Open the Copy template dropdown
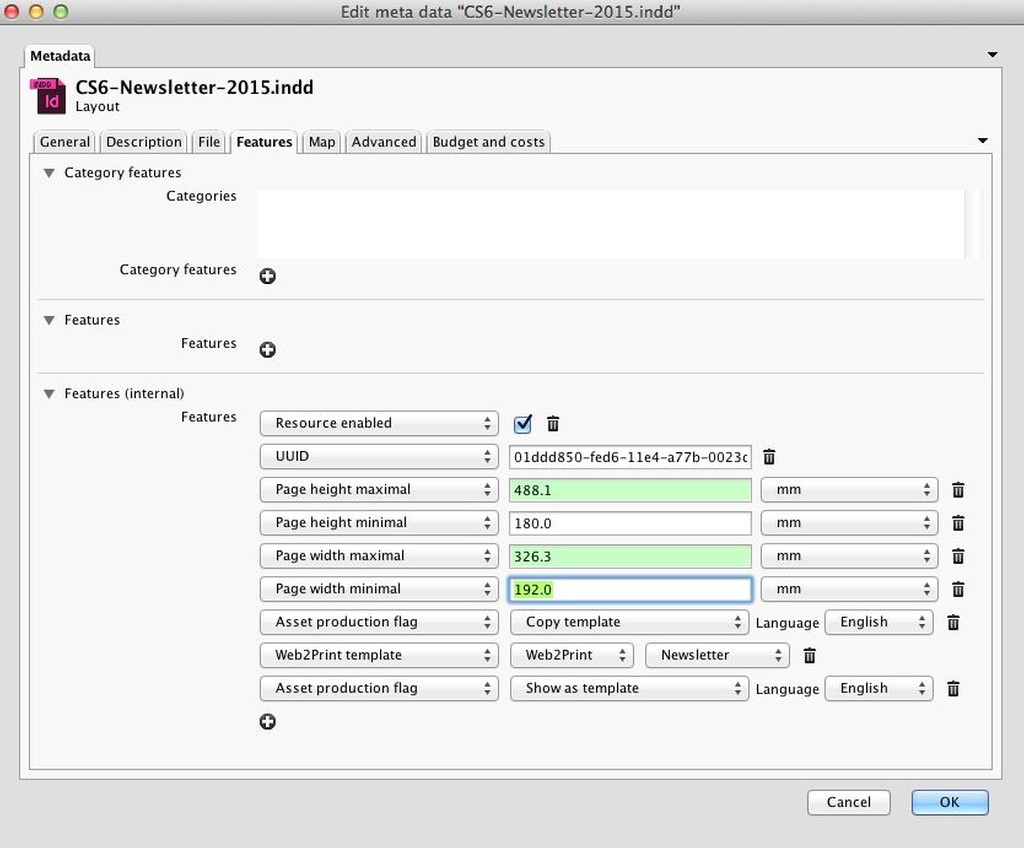1024x848 pixels. (x=629, y=622)
